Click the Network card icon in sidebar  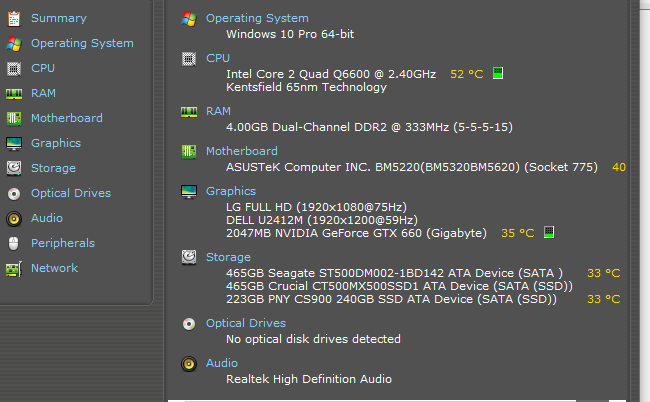(14, 269)
